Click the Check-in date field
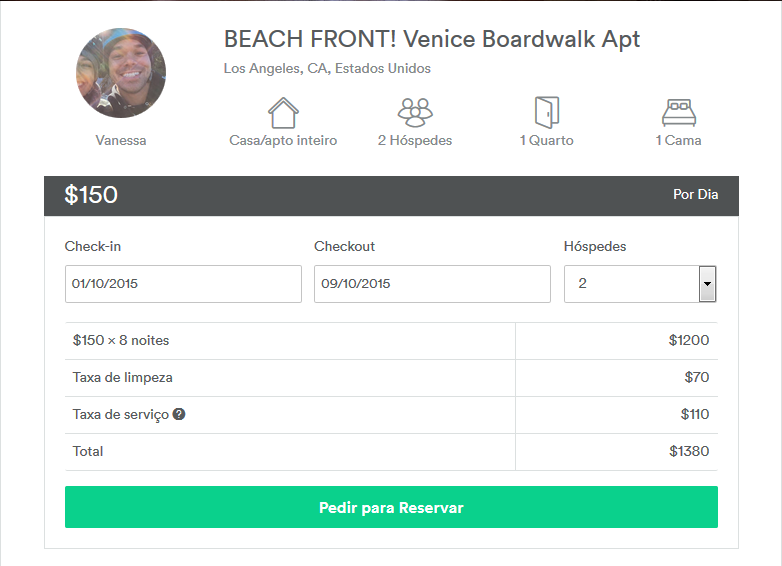The width and height of the screenshot is (782, 566). point(183,284)
